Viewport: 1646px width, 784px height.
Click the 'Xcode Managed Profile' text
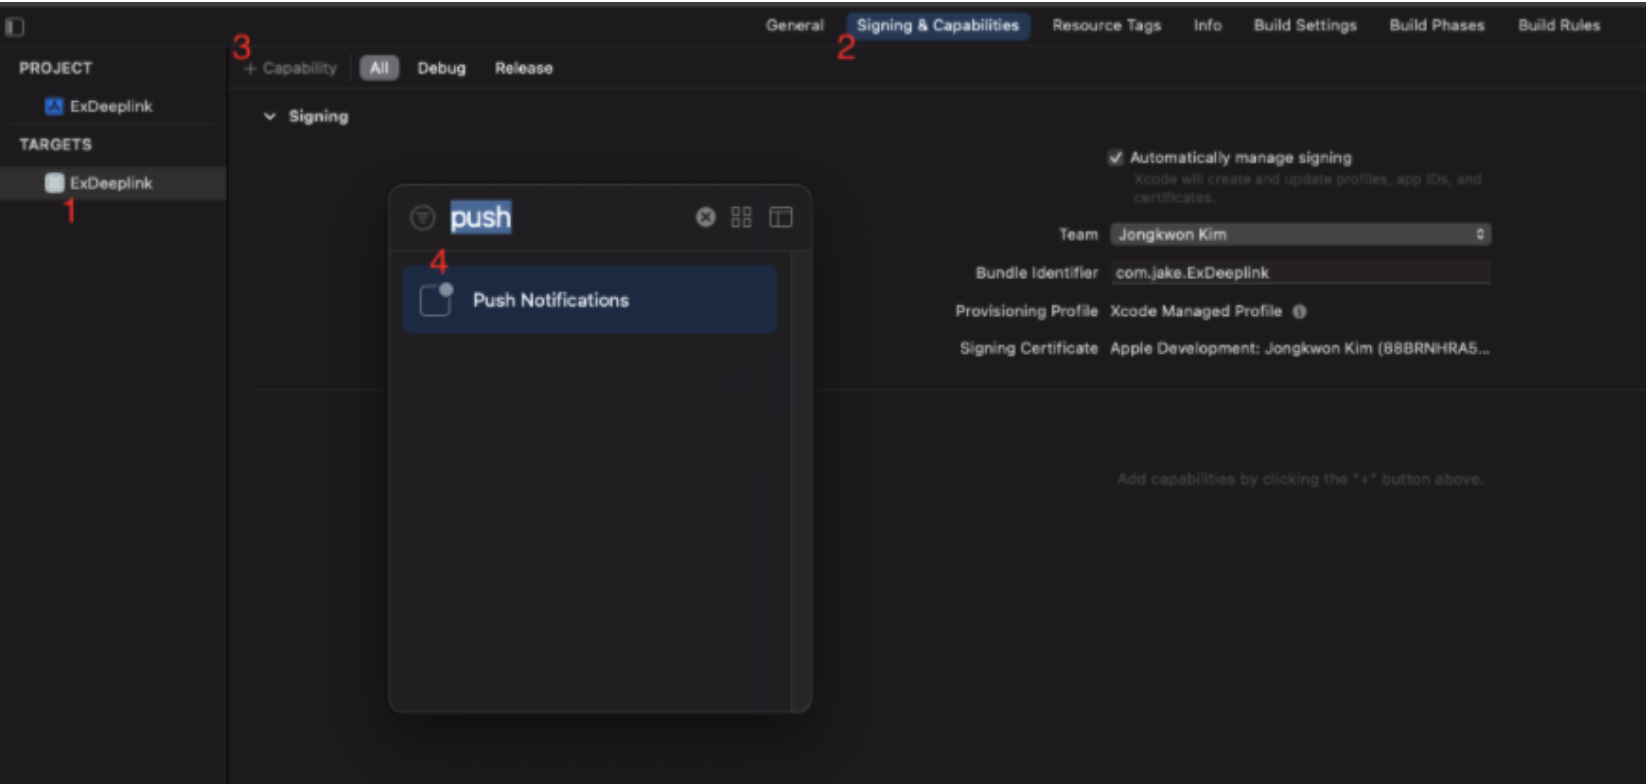(1196, 311)
